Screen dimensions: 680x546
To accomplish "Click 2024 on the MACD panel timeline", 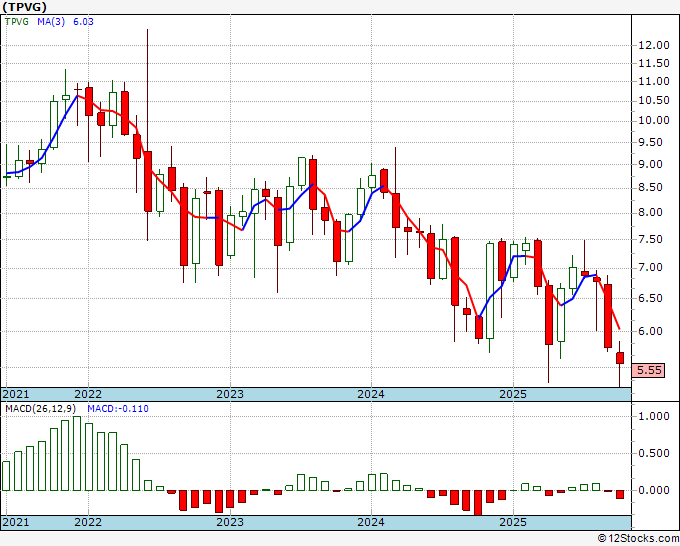I will click(371, 522).
